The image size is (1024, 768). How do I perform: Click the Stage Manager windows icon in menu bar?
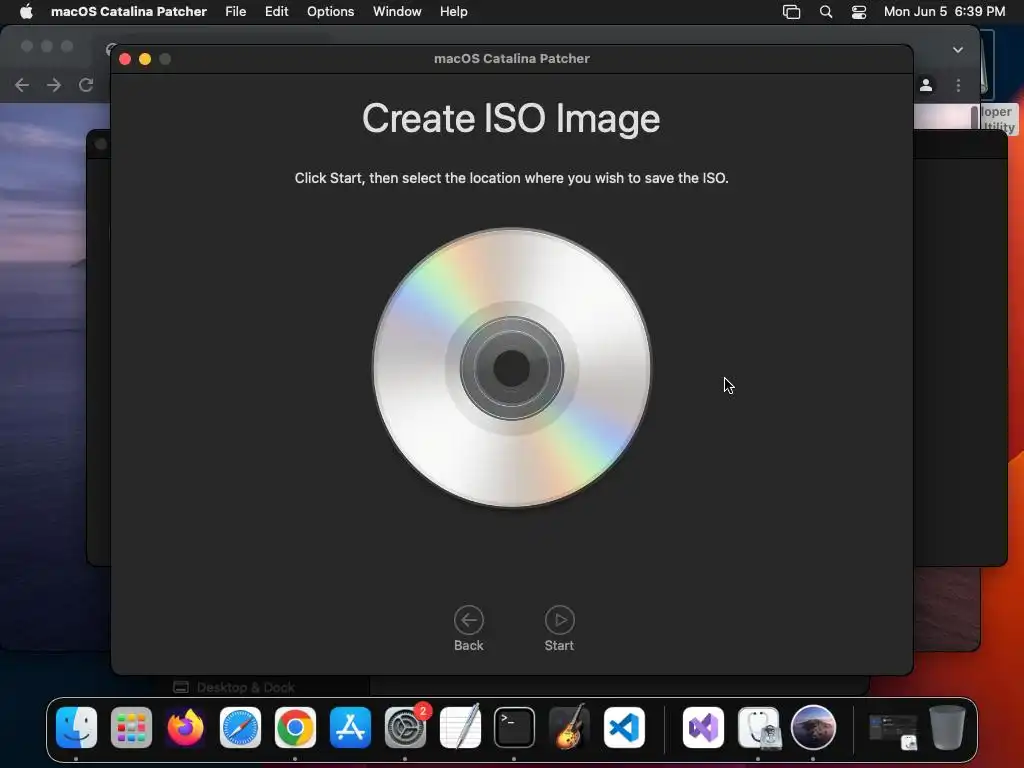coord(792,12)
